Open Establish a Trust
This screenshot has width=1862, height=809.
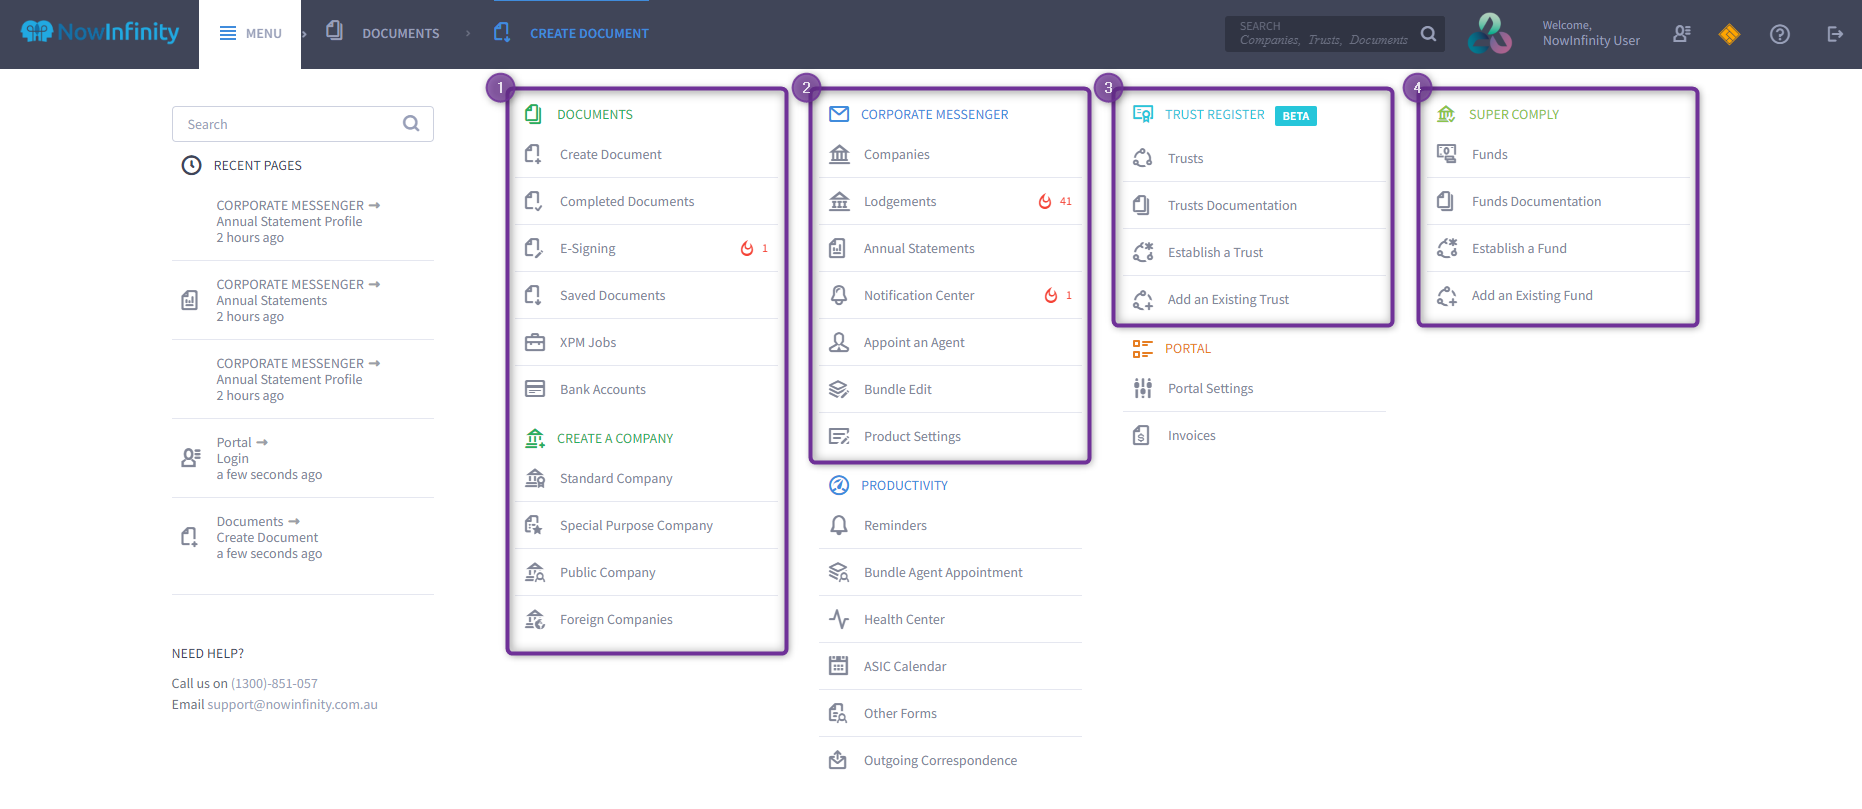coord(1215,253)
